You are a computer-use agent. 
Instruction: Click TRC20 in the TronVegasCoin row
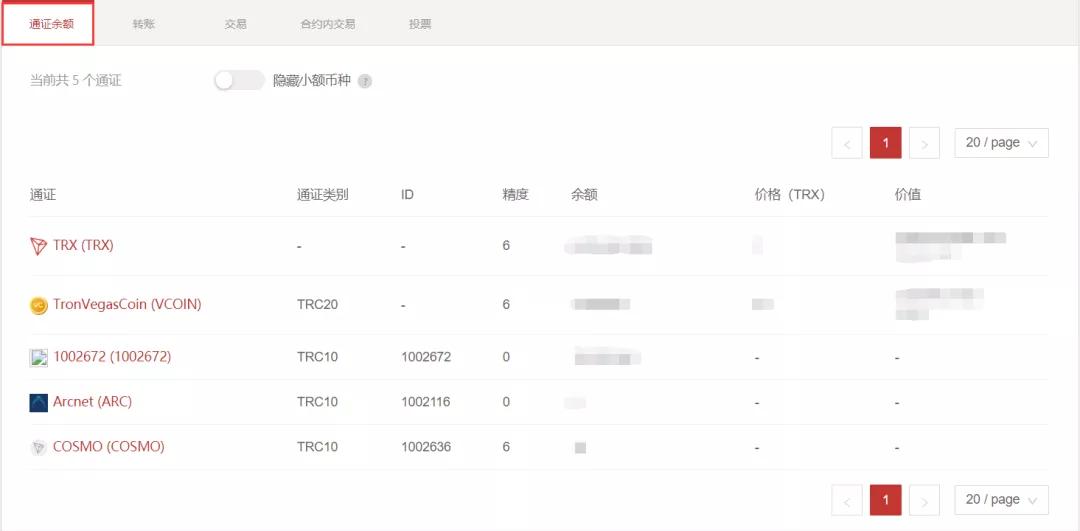pyautogui.click(x=318, y=304)
